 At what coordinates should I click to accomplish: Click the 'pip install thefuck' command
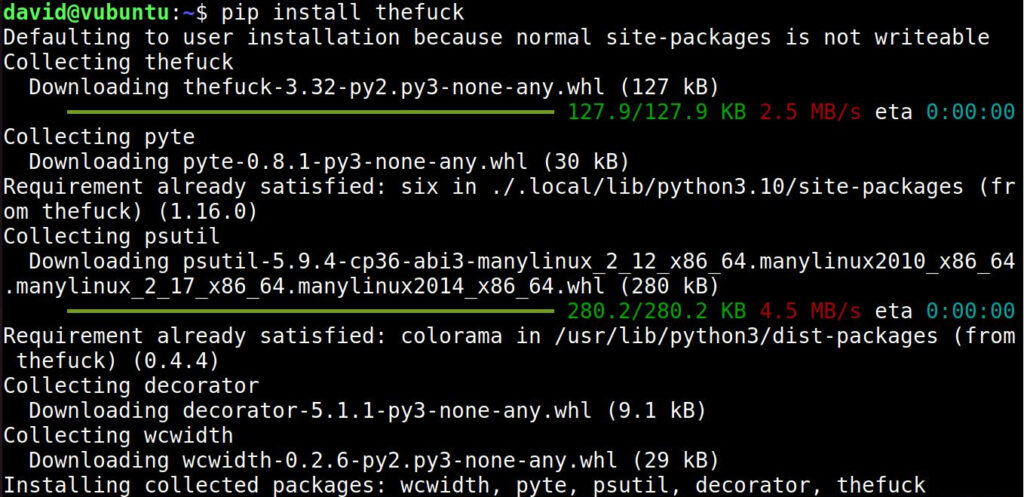tap(343, 12)
